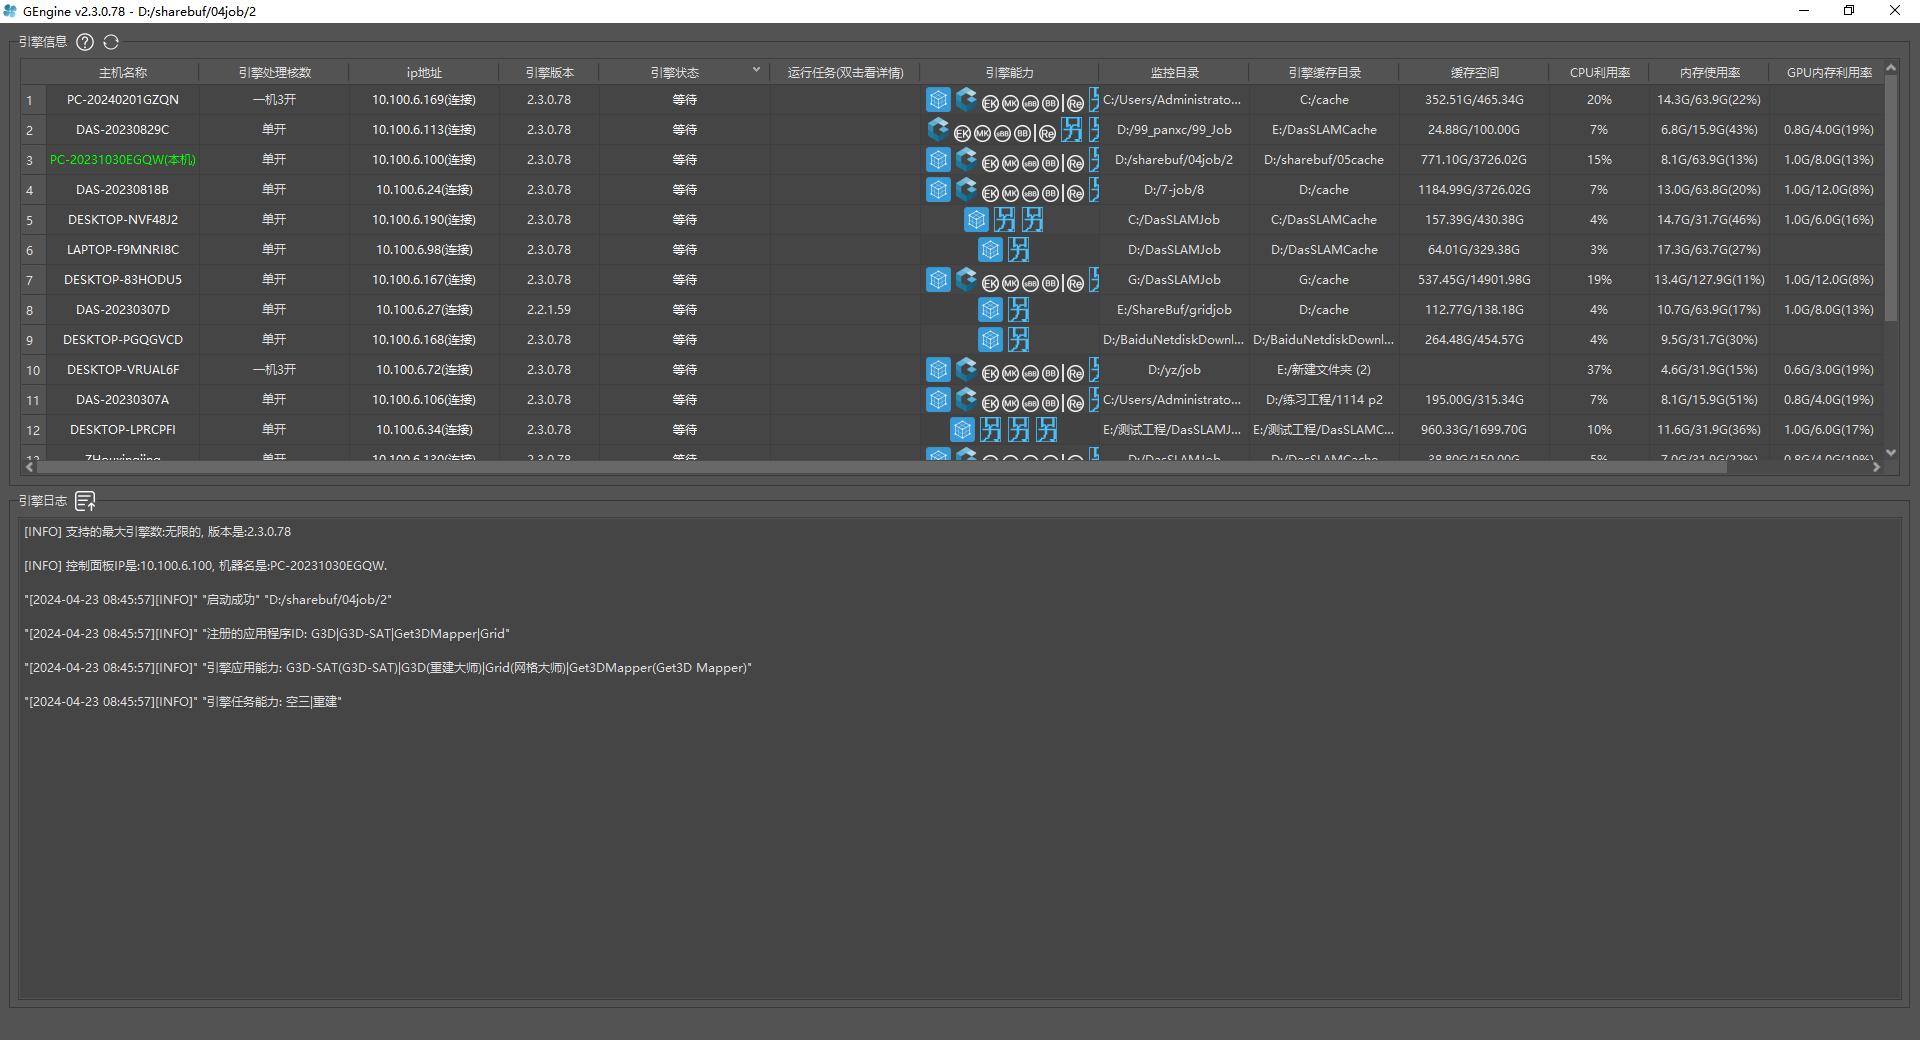
Task: Click the engine log export icon
Action: click(x=86, y=501)
